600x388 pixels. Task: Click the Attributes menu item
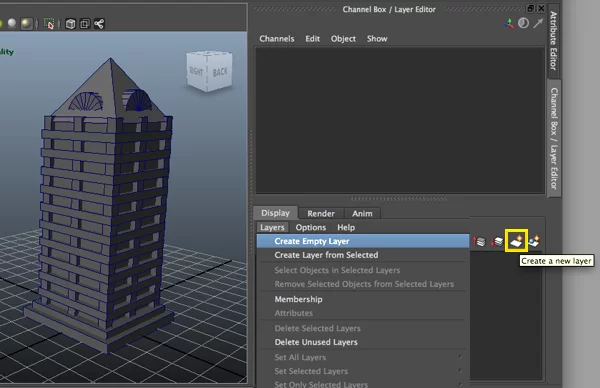tap(363, 313)
